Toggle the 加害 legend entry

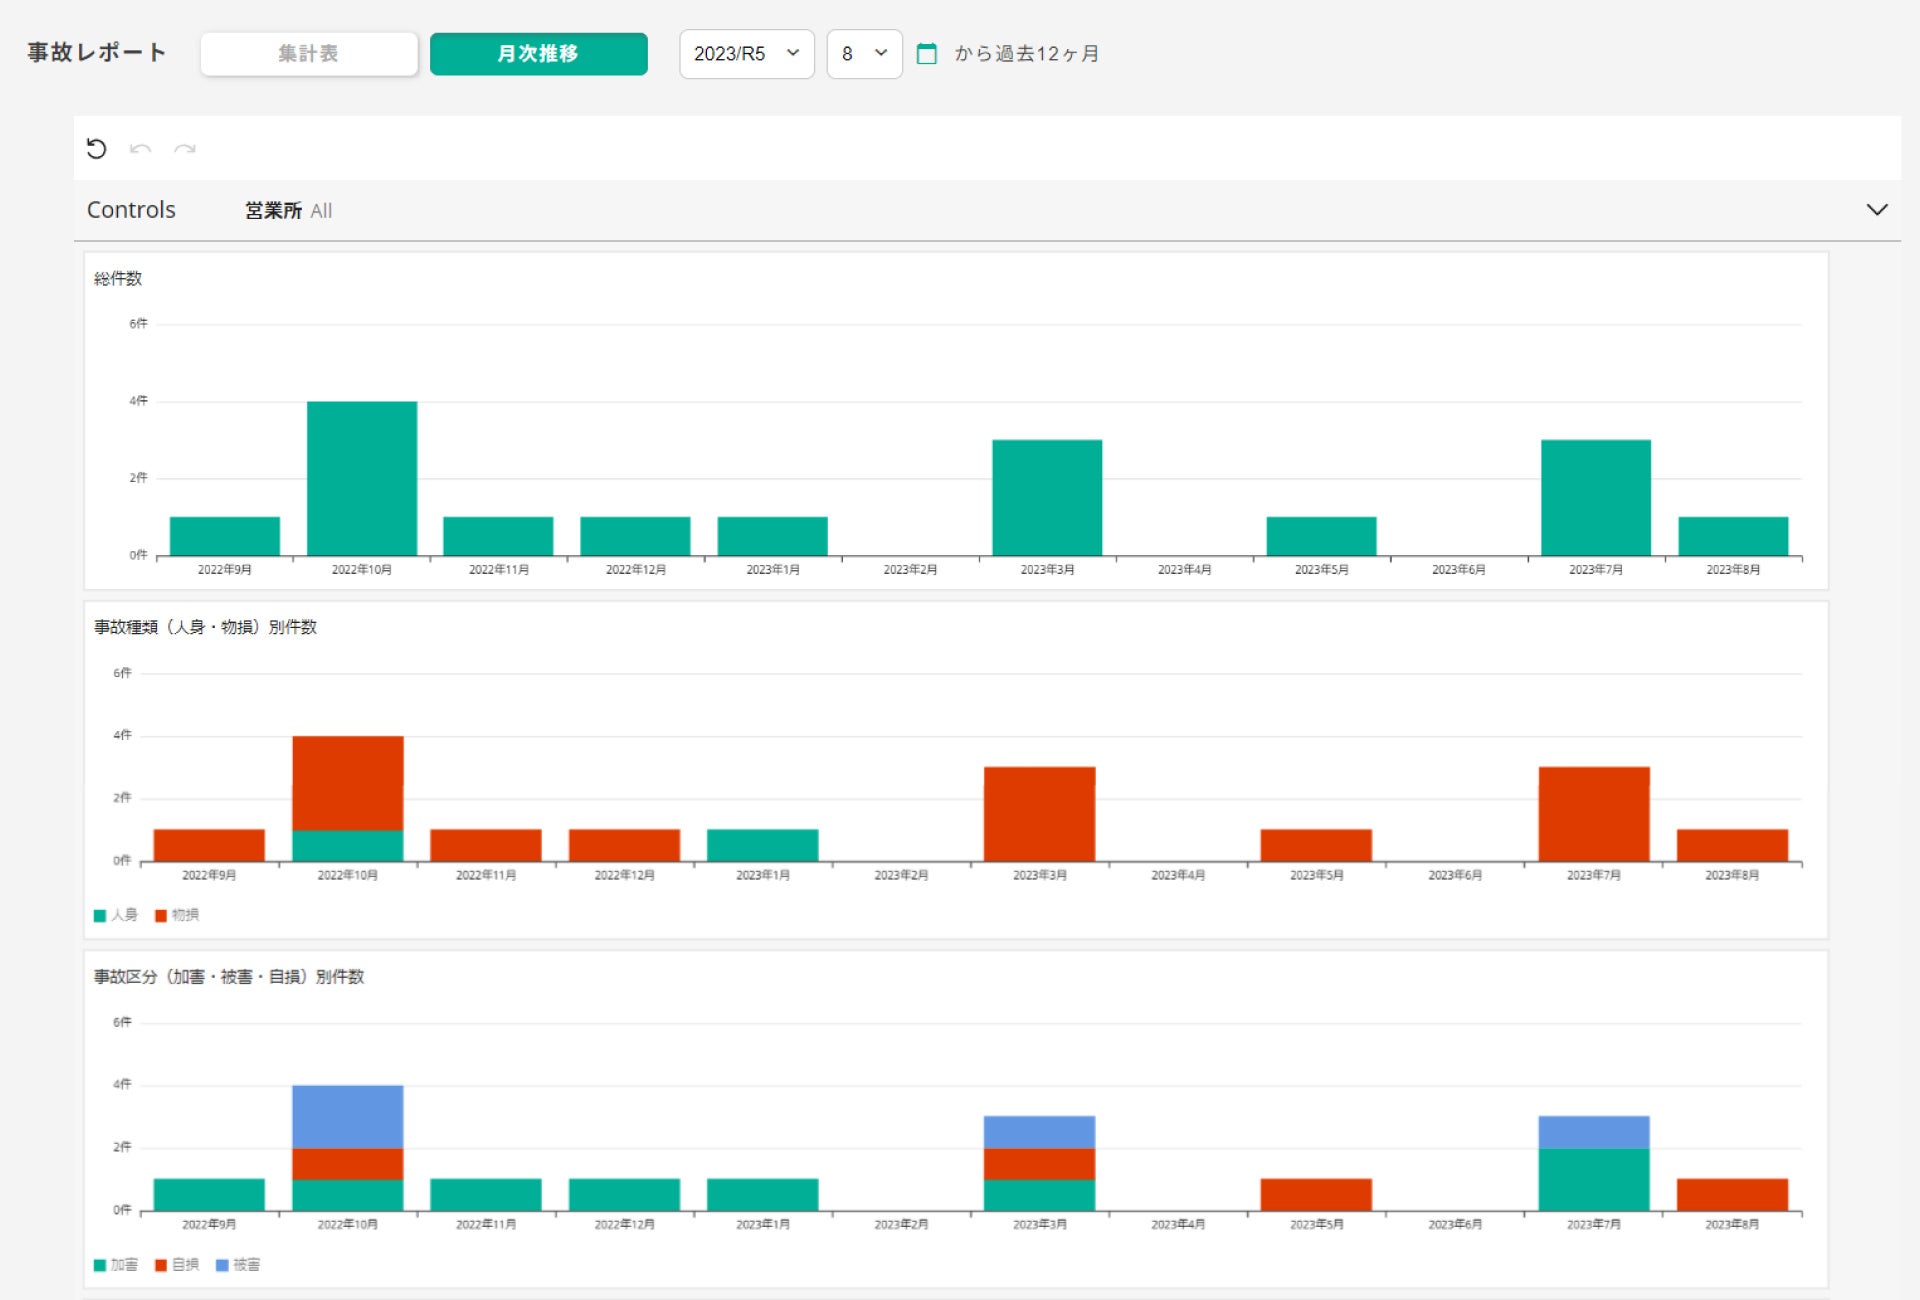115,1265
